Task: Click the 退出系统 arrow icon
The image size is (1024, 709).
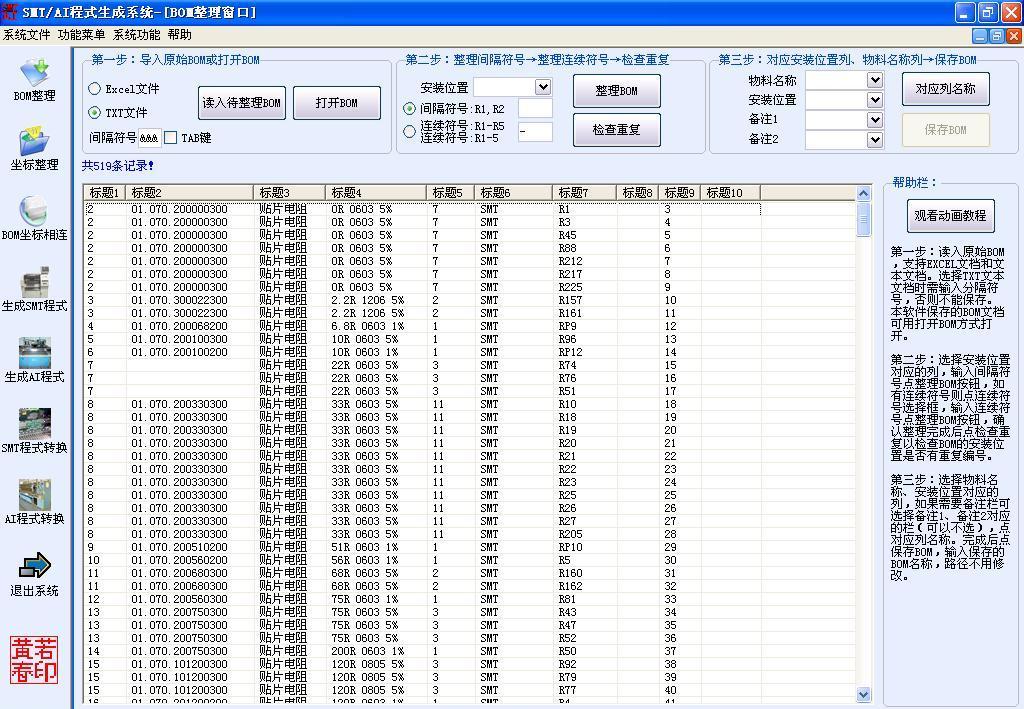Action: pos(34,567)
